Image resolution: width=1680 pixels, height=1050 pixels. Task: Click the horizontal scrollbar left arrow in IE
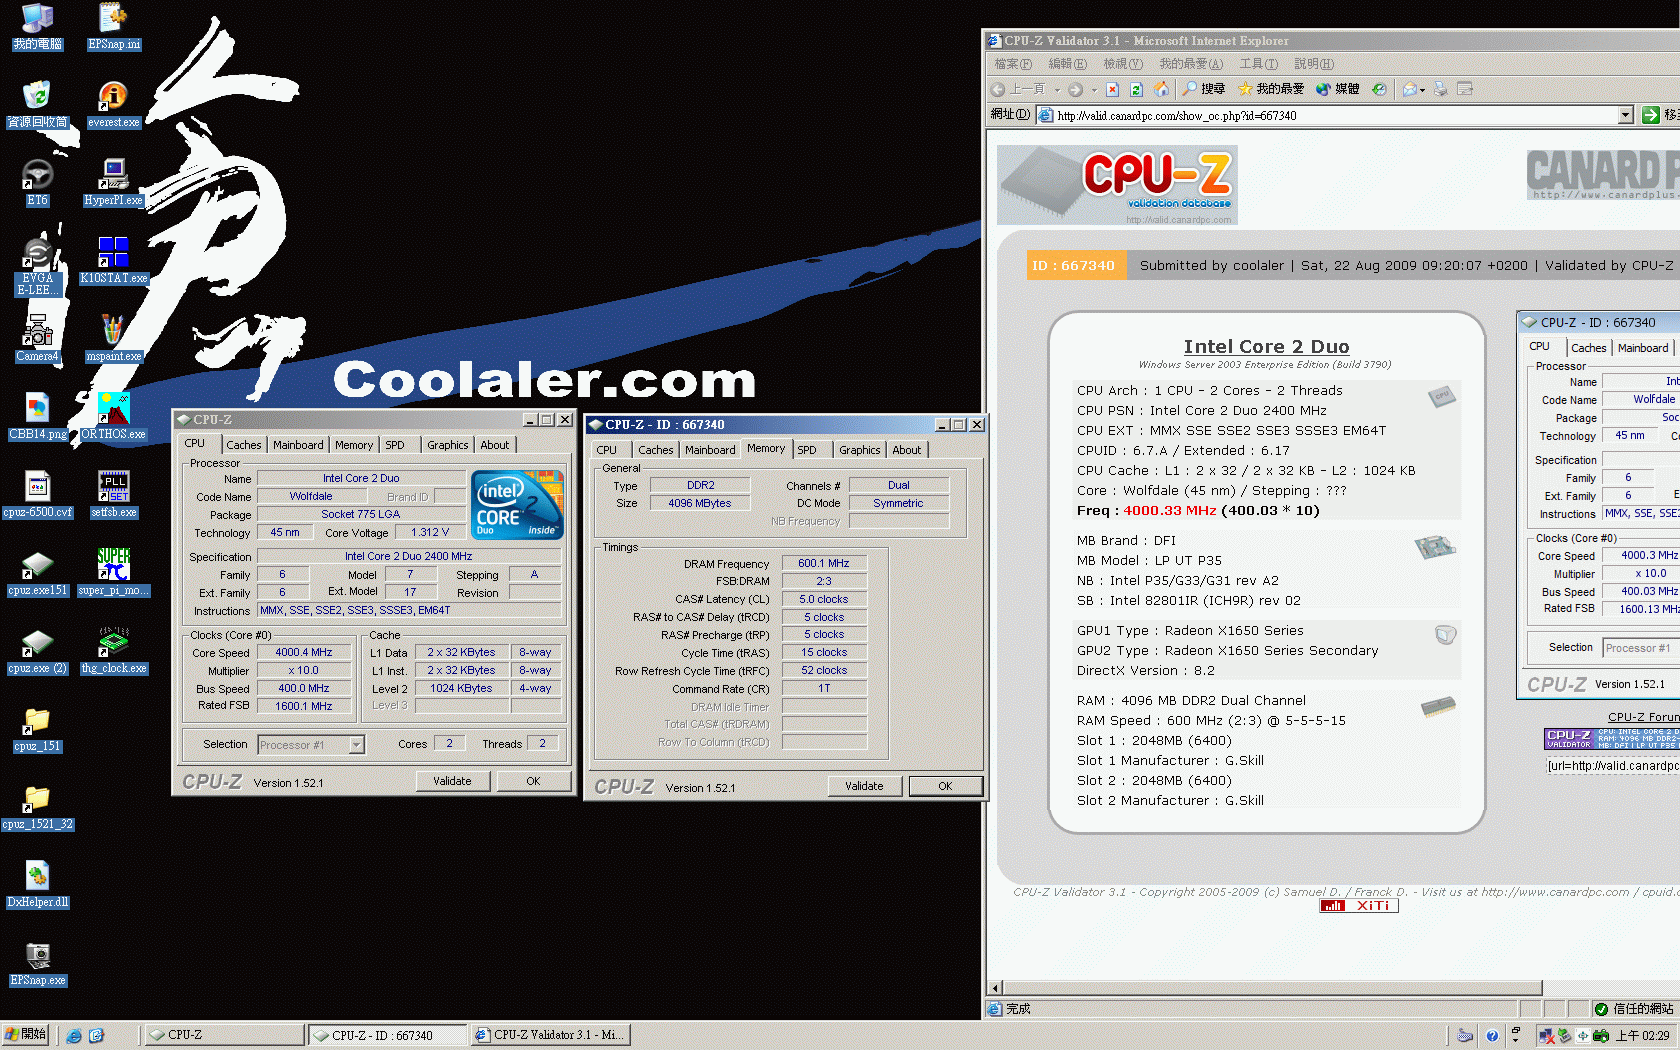pos(994,988)
